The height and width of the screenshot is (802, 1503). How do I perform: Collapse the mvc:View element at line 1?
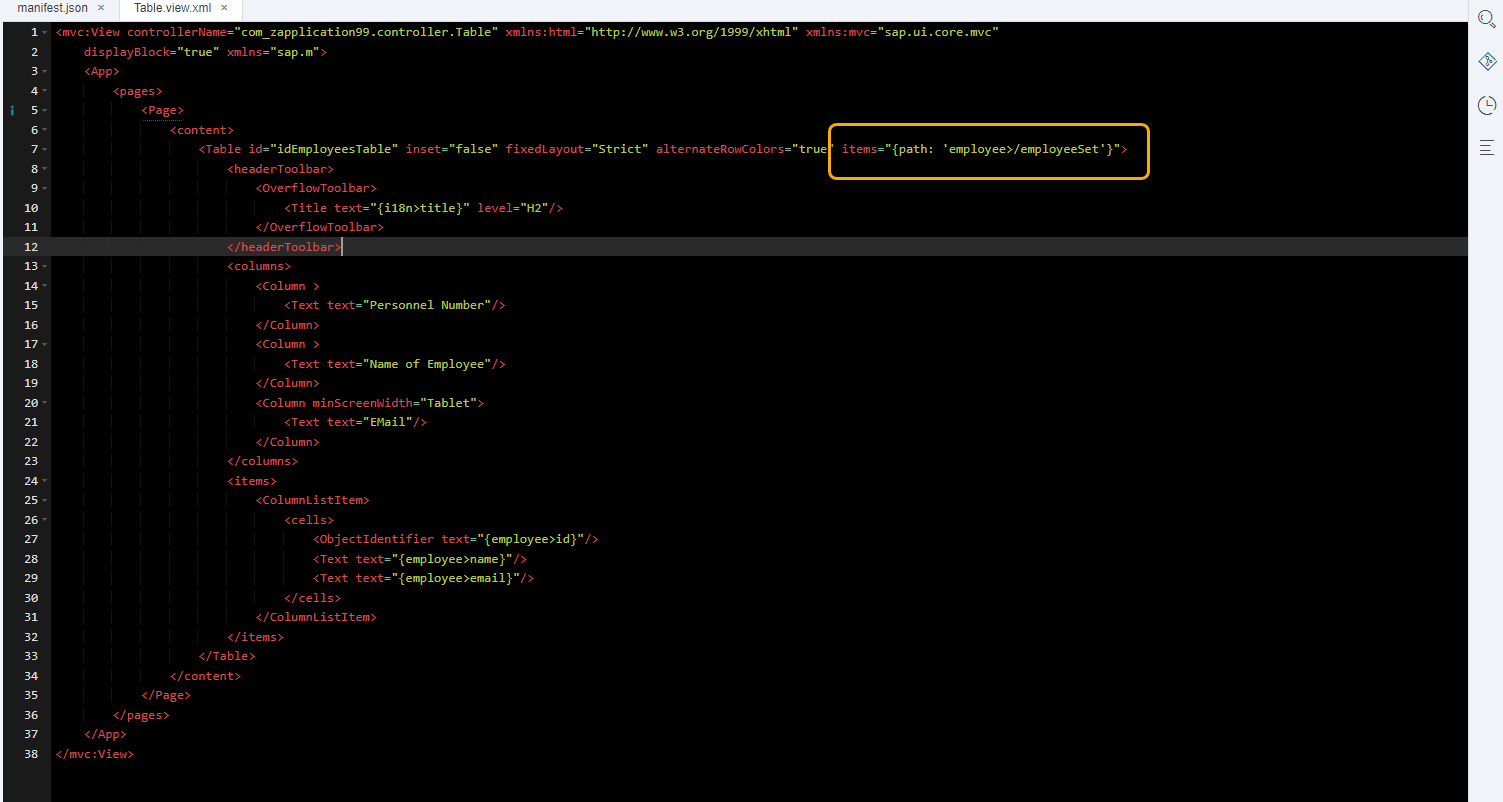[x=42, y=31]
